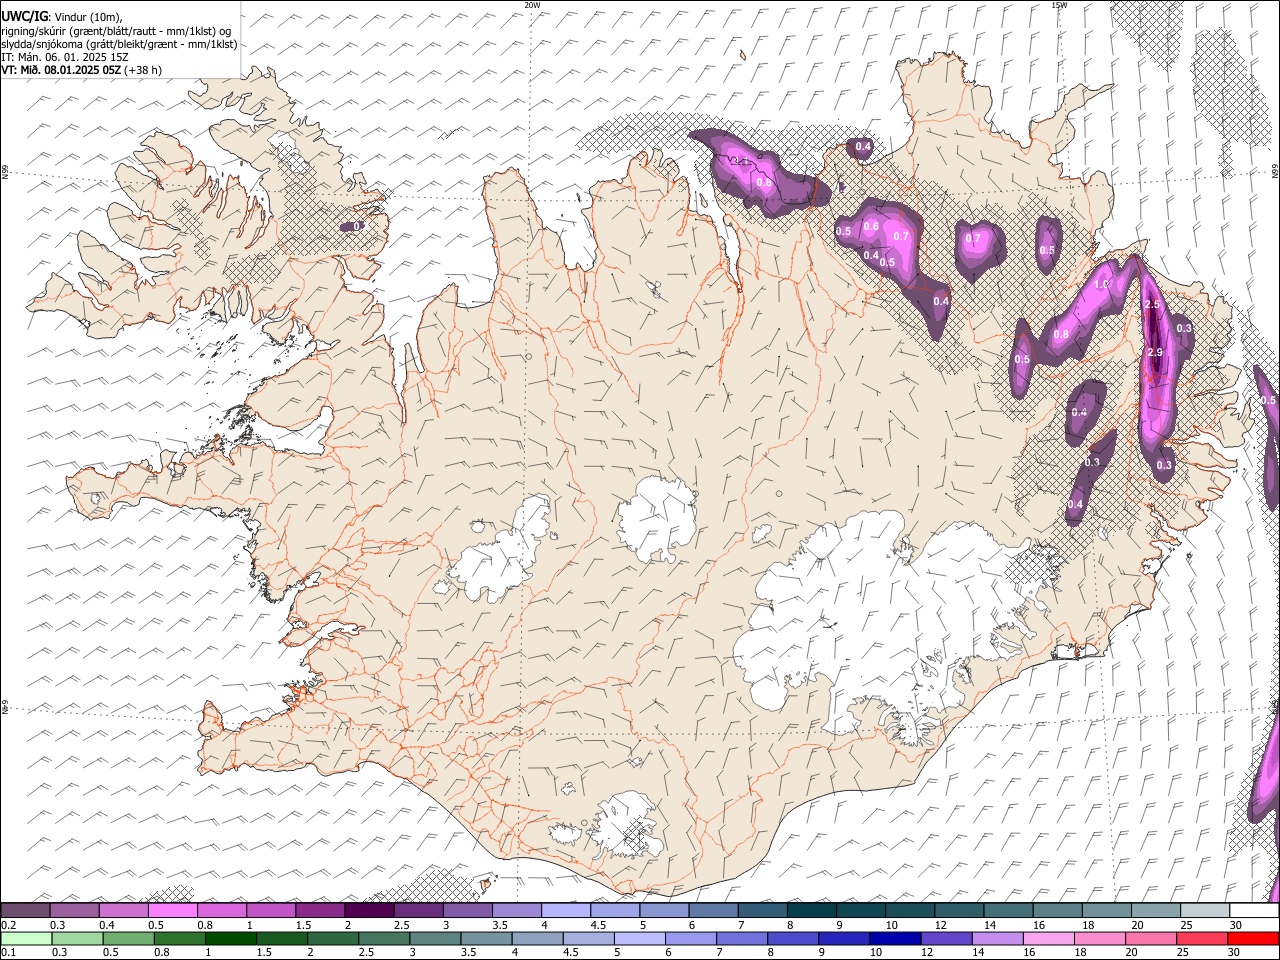
Task: Click the "VT: Mið. 08.01.2025 05Z" valid time
Action: pos(61,70)
